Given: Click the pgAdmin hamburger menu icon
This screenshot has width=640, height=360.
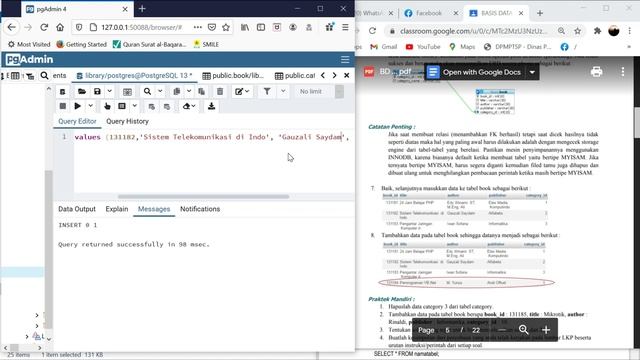Looking at the screenshot, I should pyautogui.click(x=345, y=60).
